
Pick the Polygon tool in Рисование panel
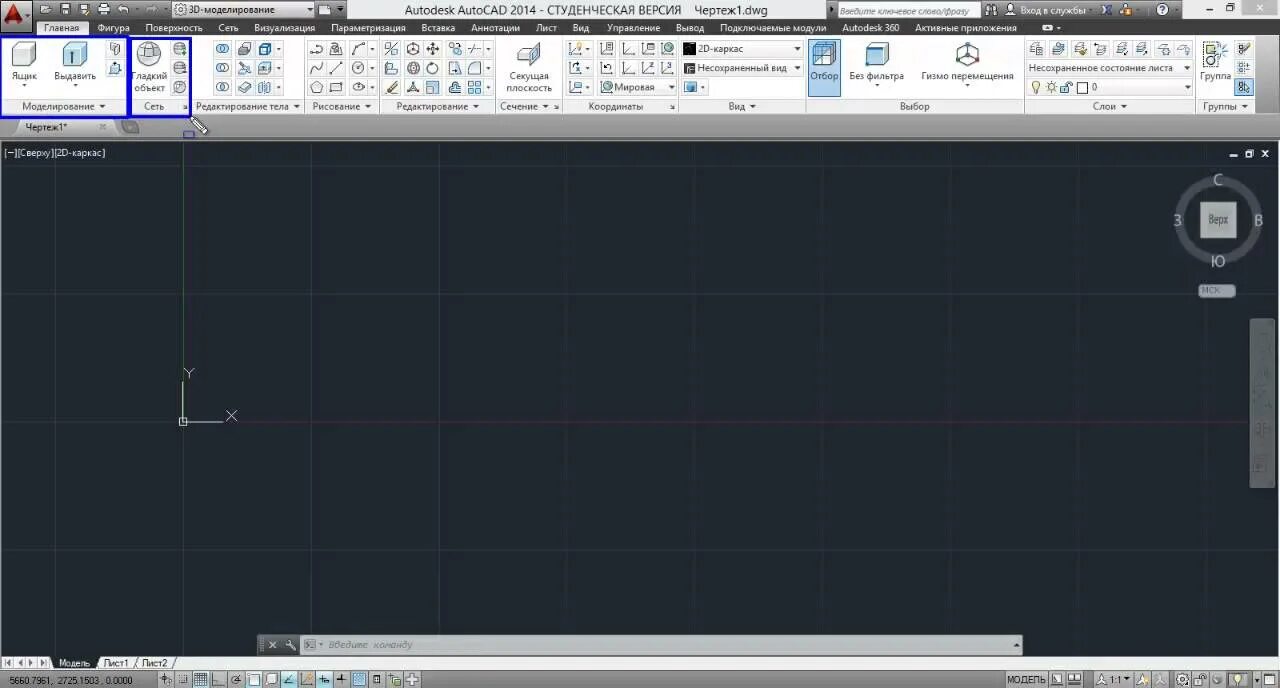[316, 87]
